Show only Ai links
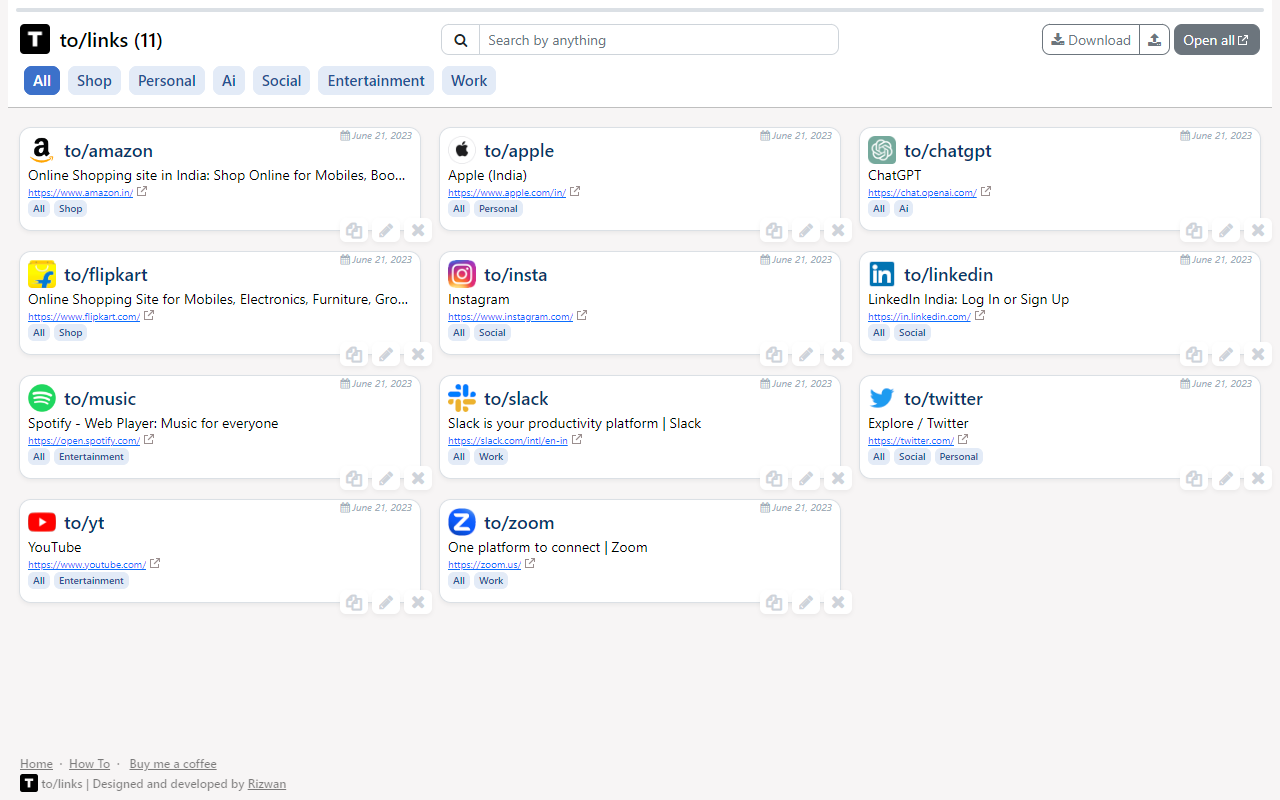The height and width of the screenshot is (800, 1280). tap(229, 81)
